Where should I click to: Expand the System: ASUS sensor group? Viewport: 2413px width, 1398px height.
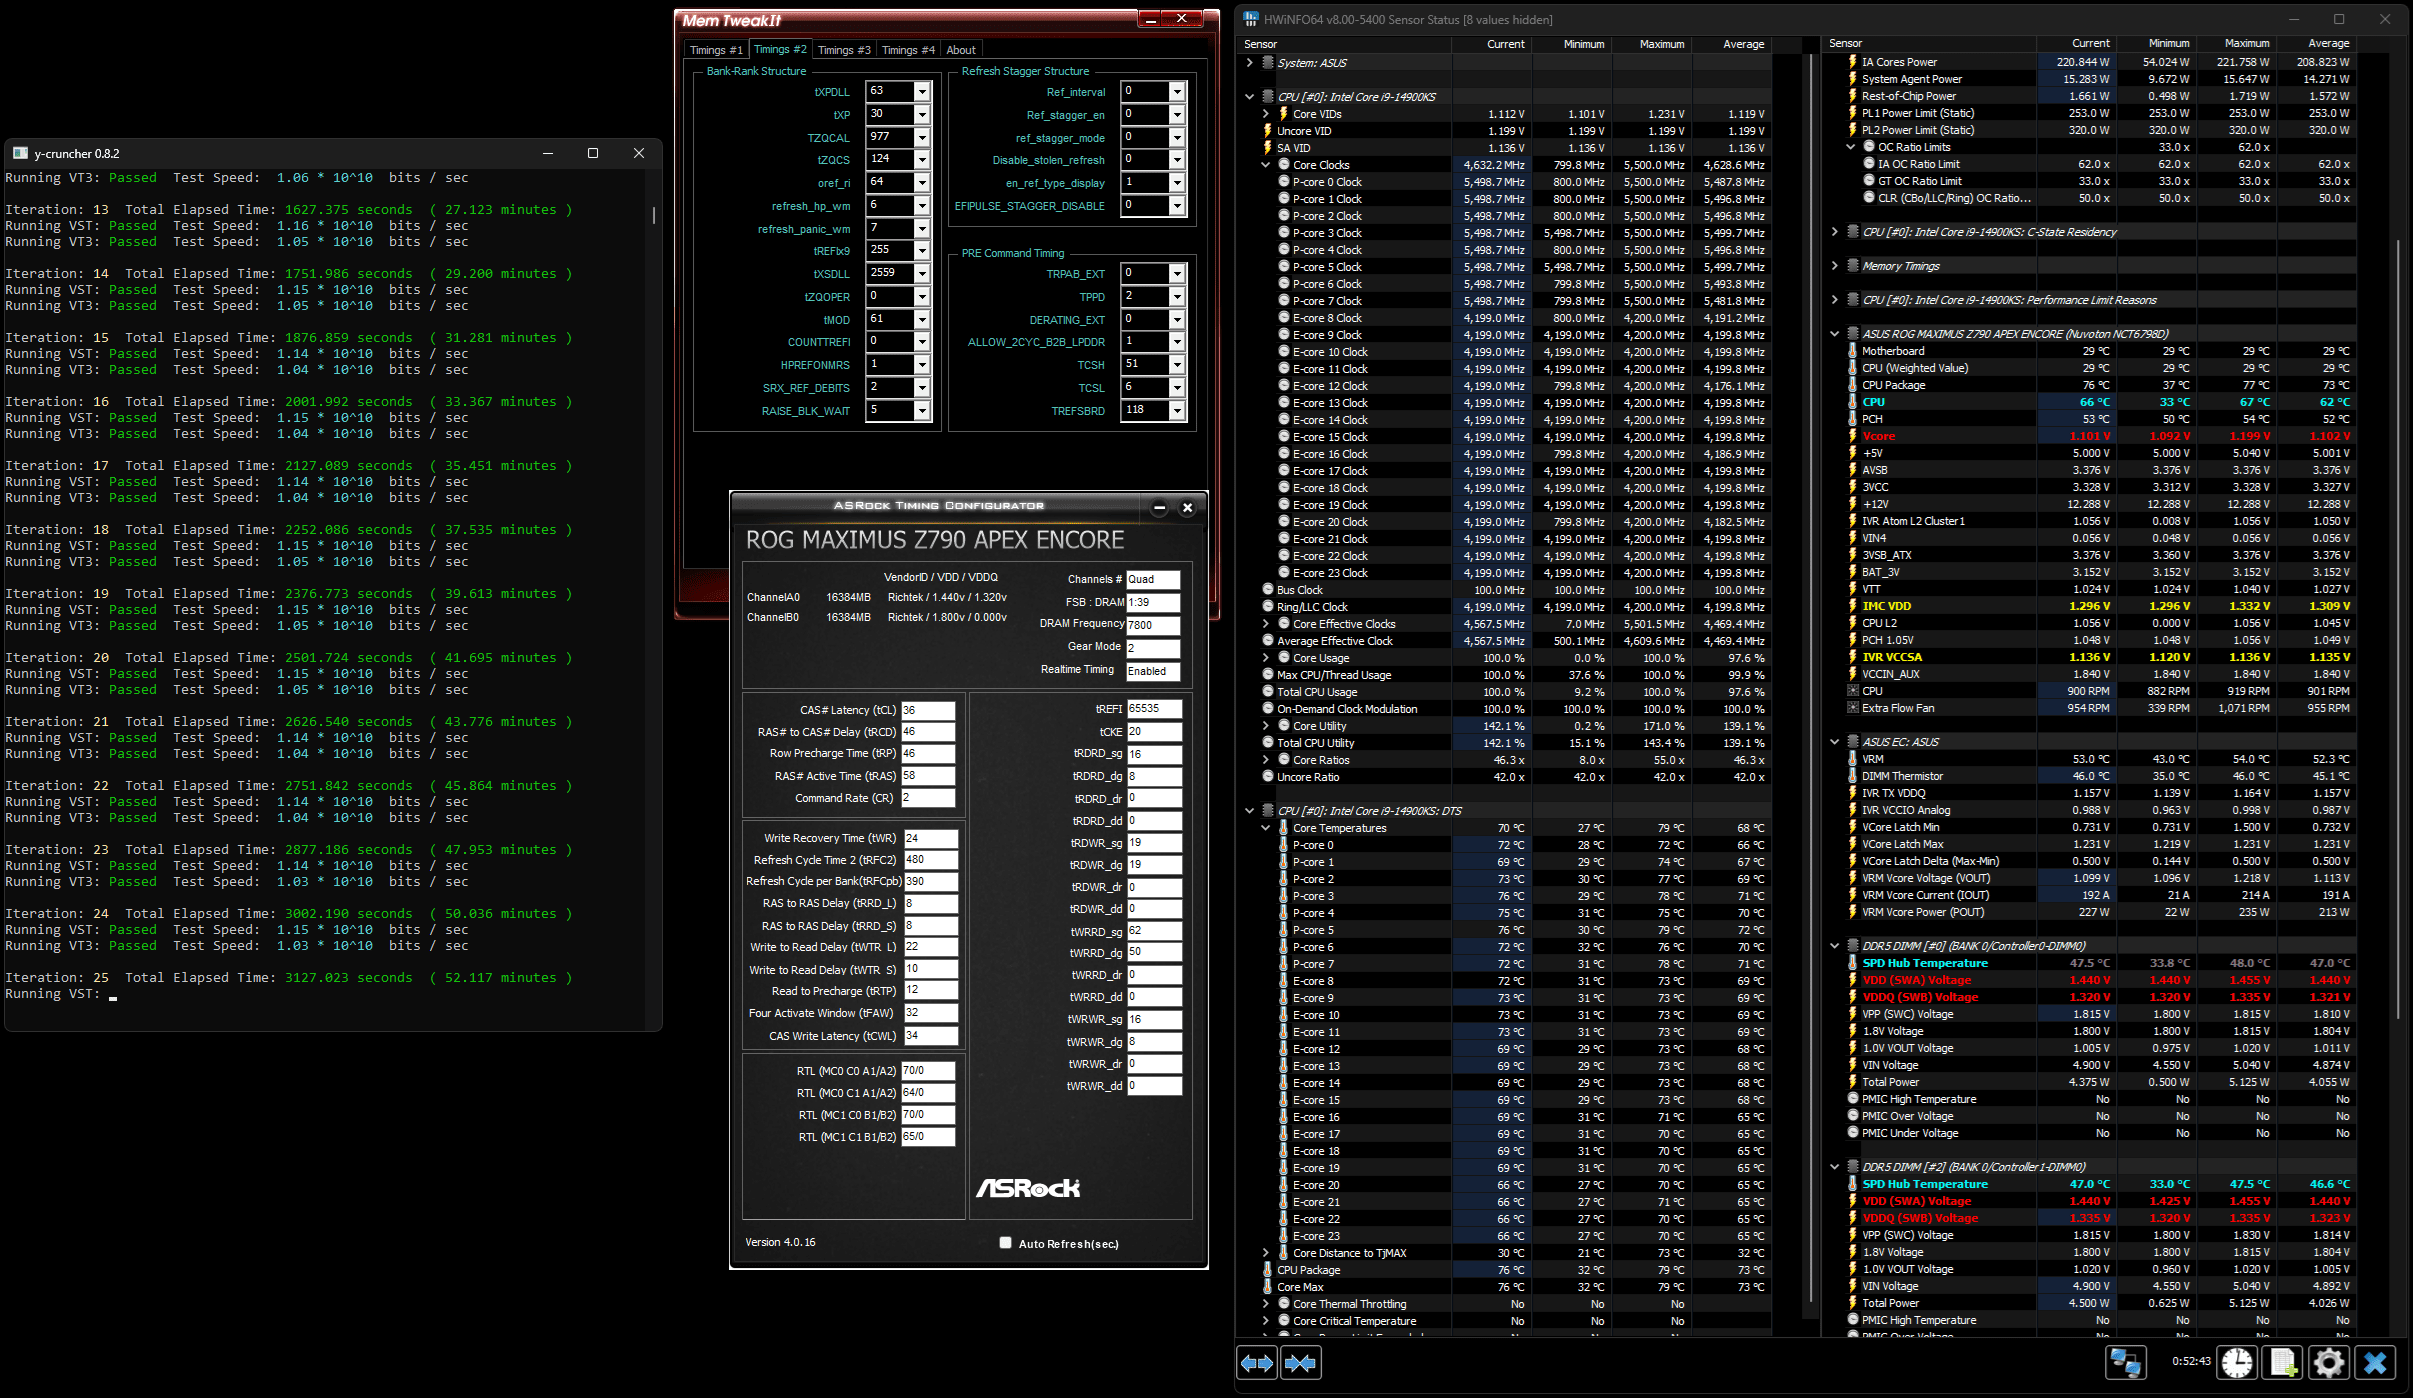1250,63
